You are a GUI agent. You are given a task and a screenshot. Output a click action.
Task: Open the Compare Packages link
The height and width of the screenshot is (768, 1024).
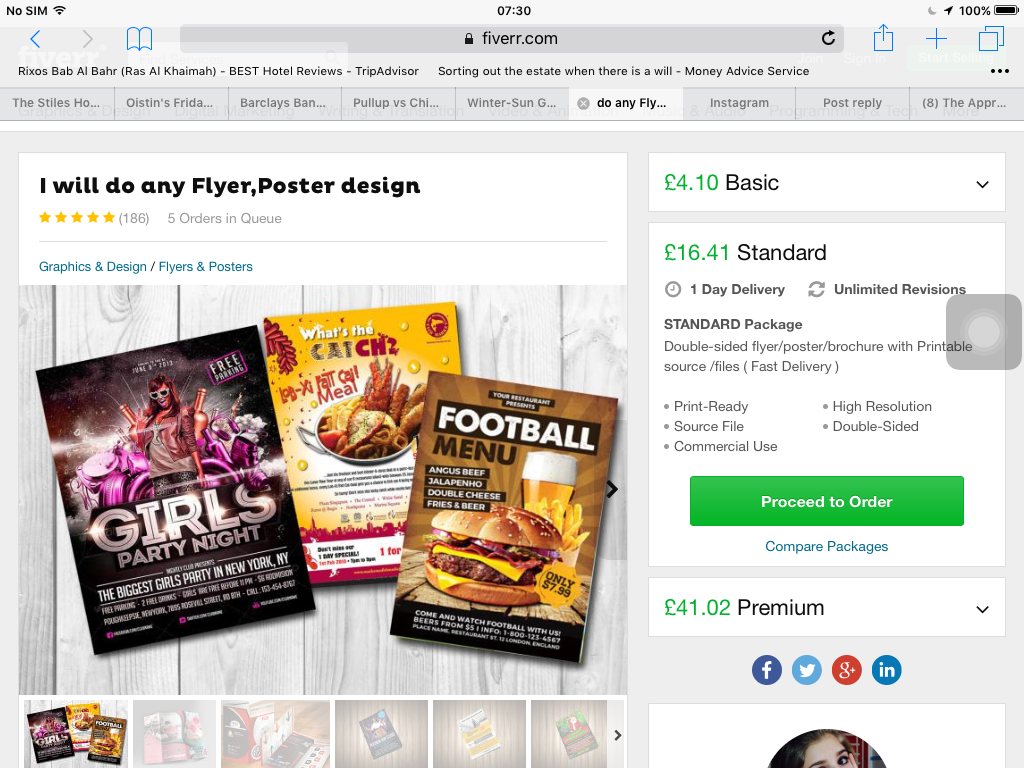pyautogui.click(x=826, y=546)
